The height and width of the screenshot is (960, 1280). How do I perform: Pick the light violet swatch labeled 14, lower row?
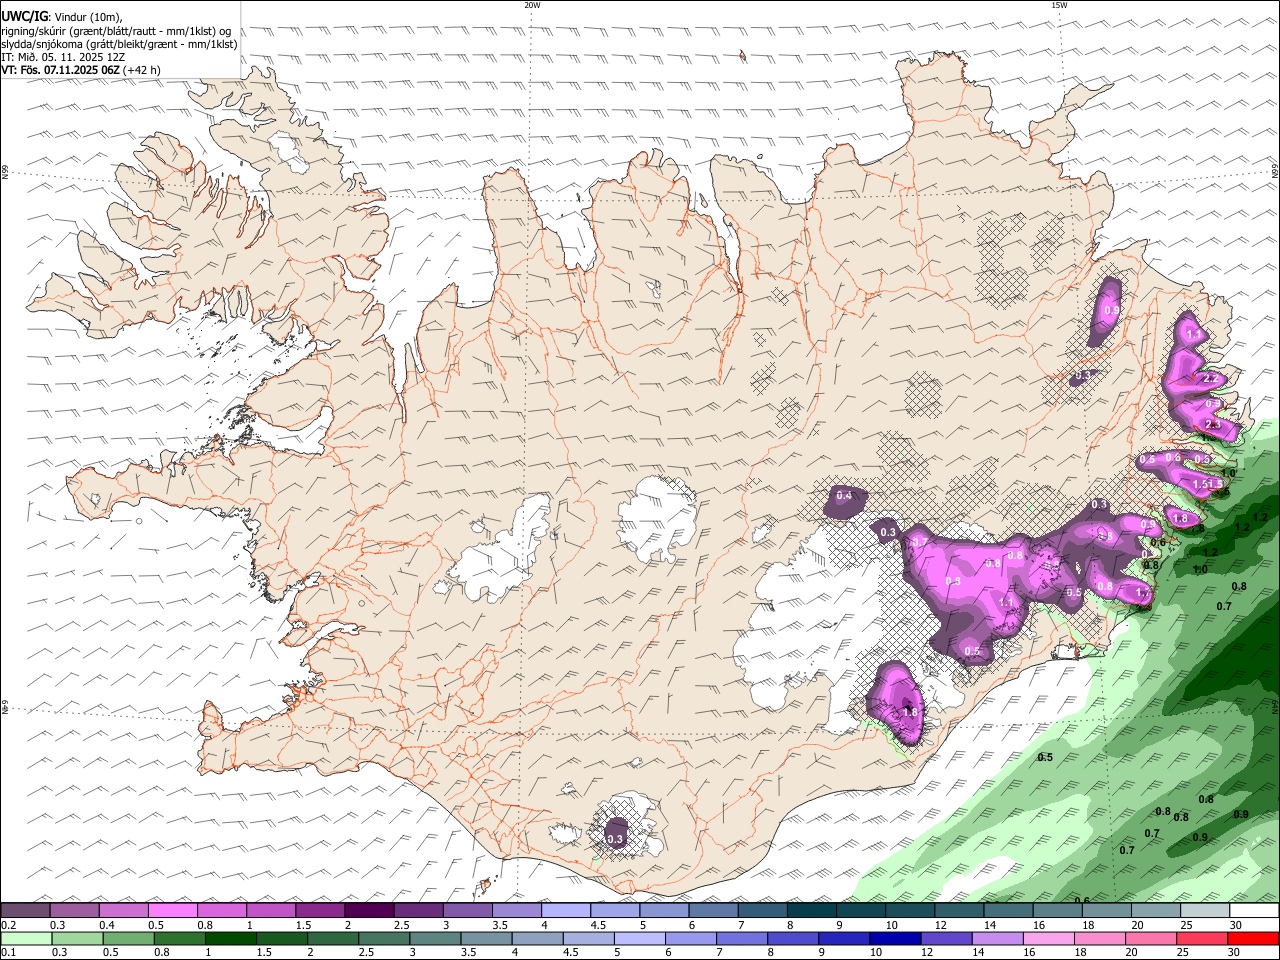998,938
